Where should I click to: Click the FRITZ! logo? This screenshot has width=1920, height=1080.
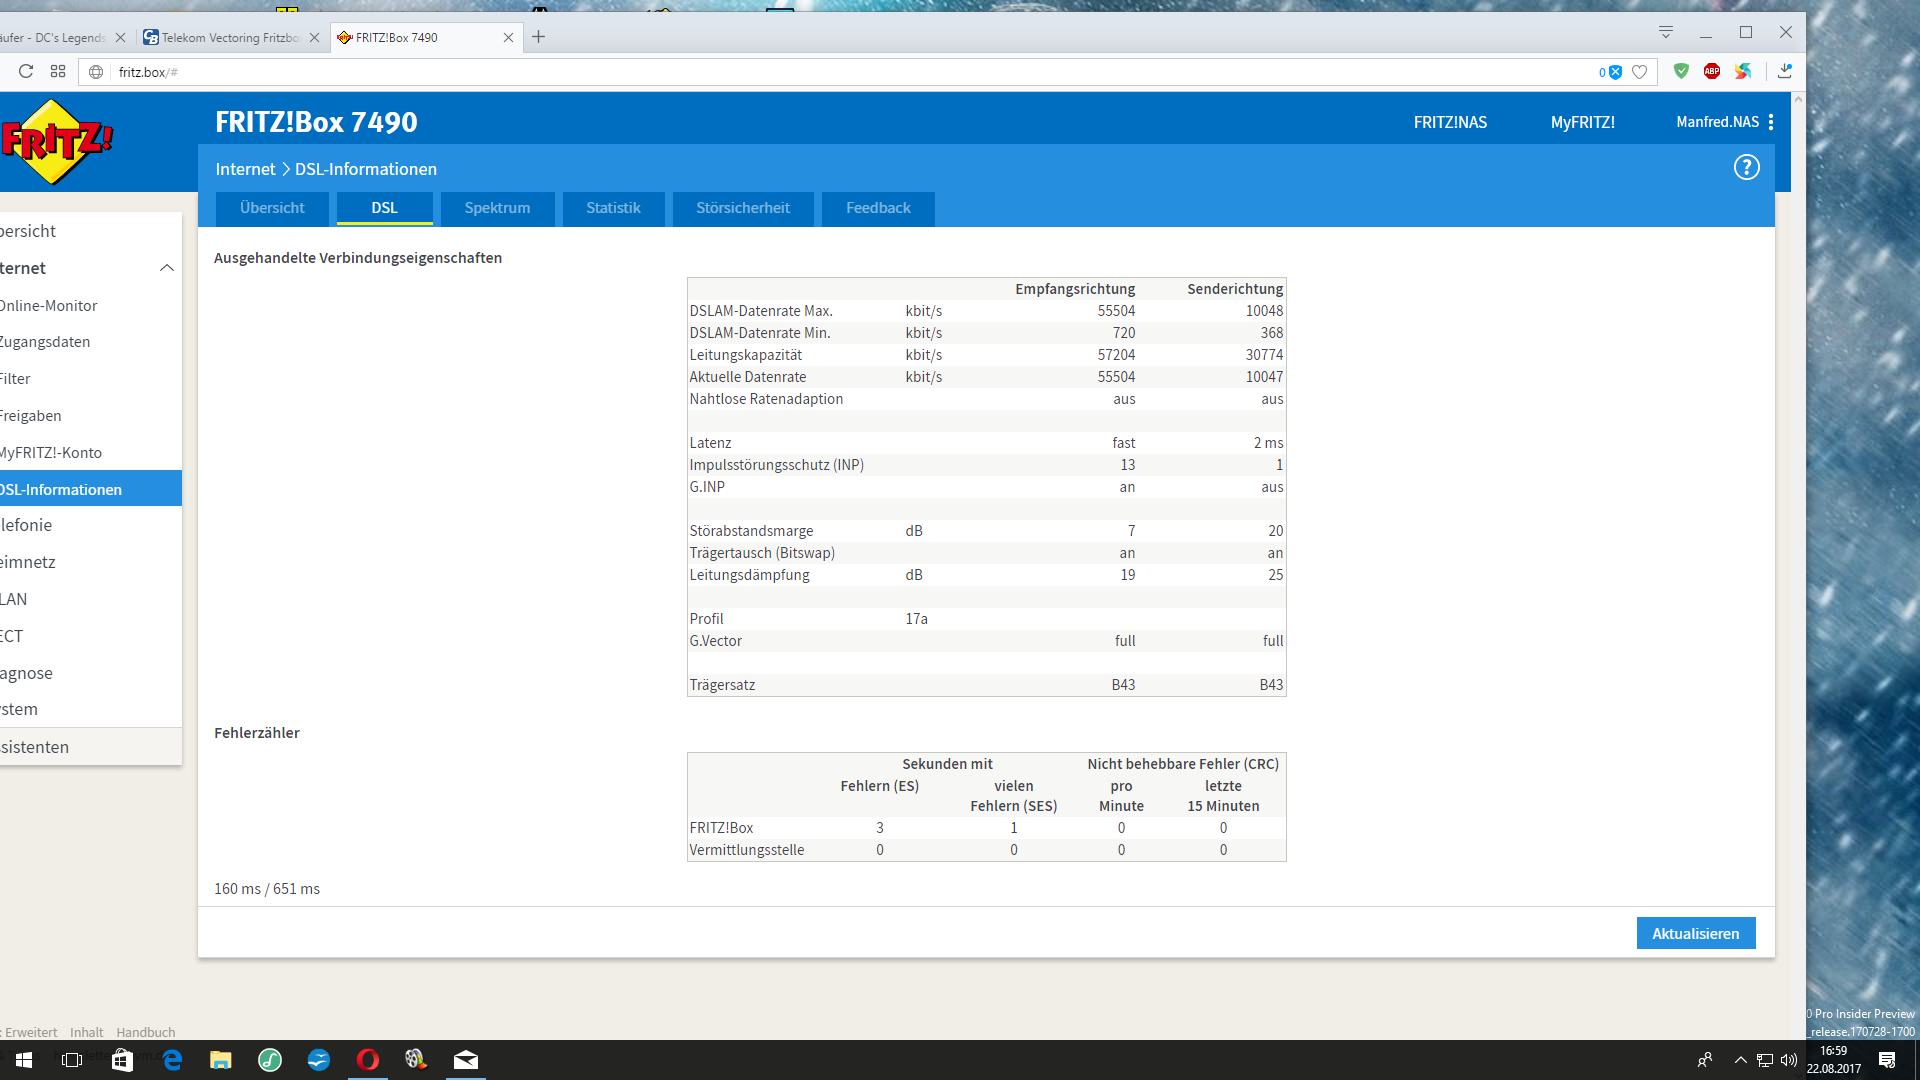click(x=56, y=142)
